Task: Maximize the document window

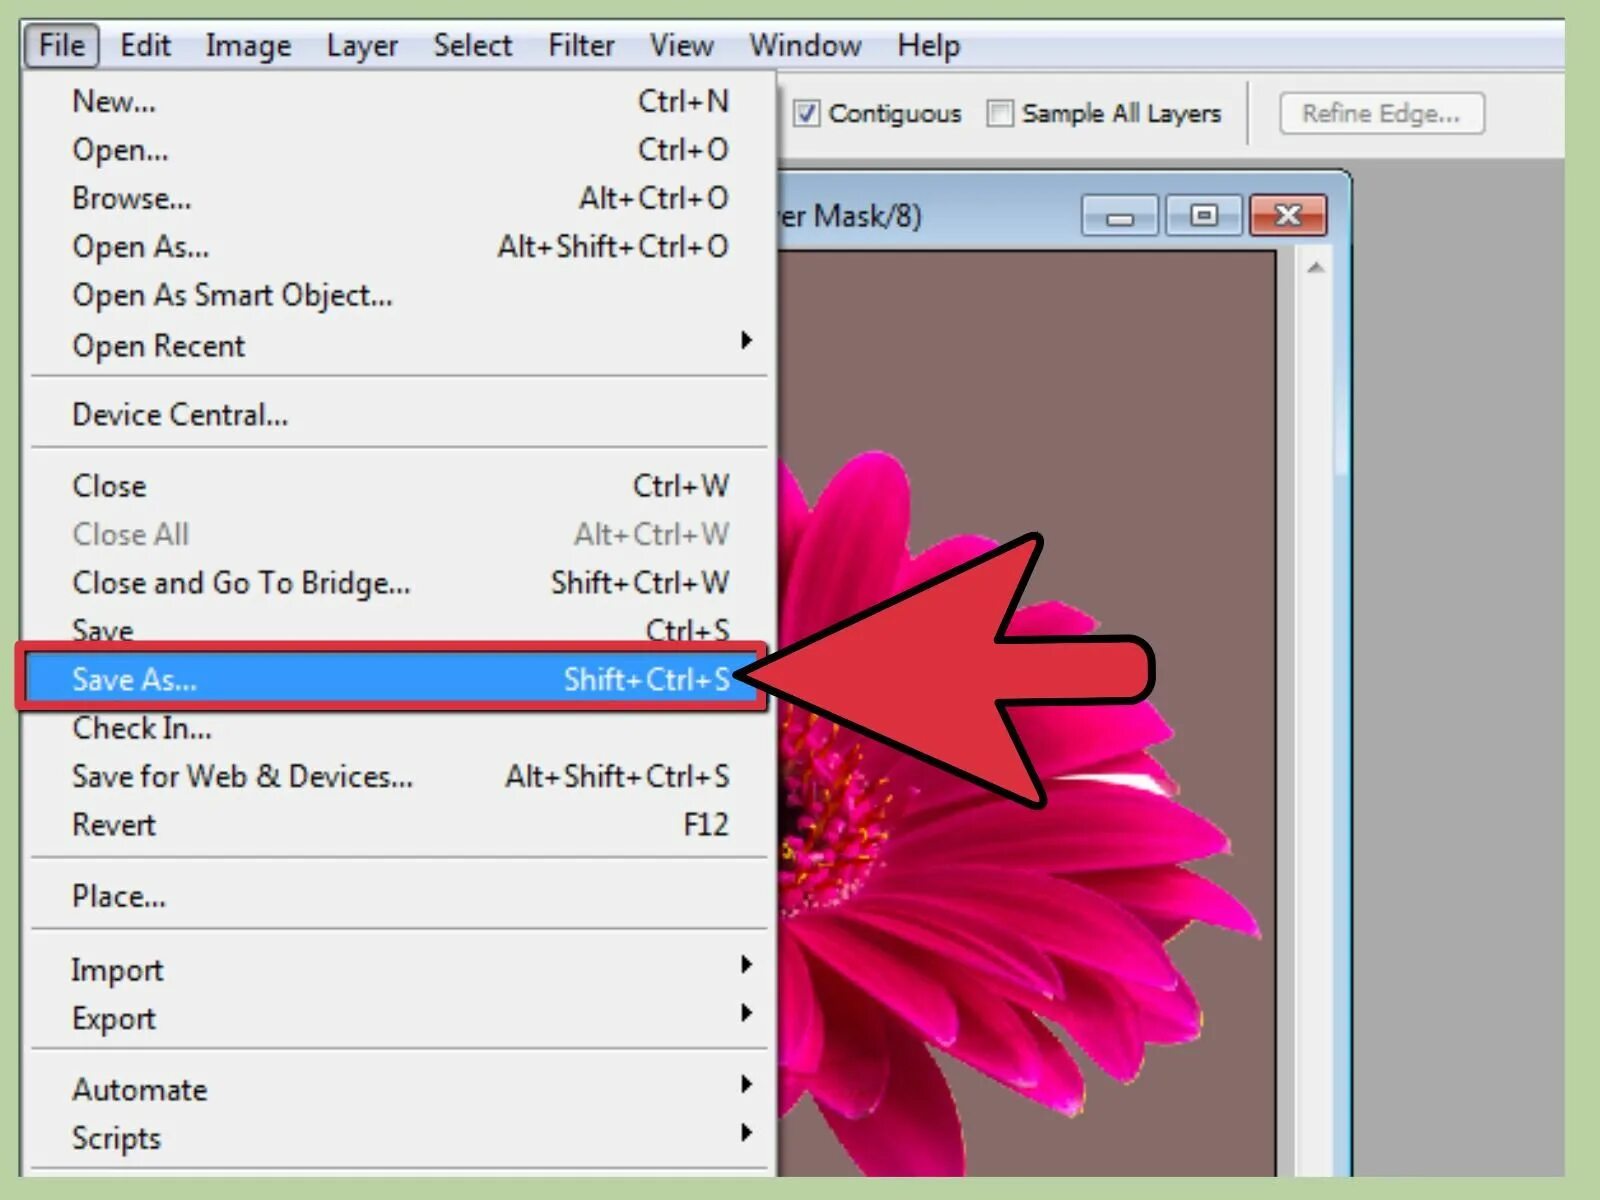Action: pyautogui.click(x=1204, y=215)
